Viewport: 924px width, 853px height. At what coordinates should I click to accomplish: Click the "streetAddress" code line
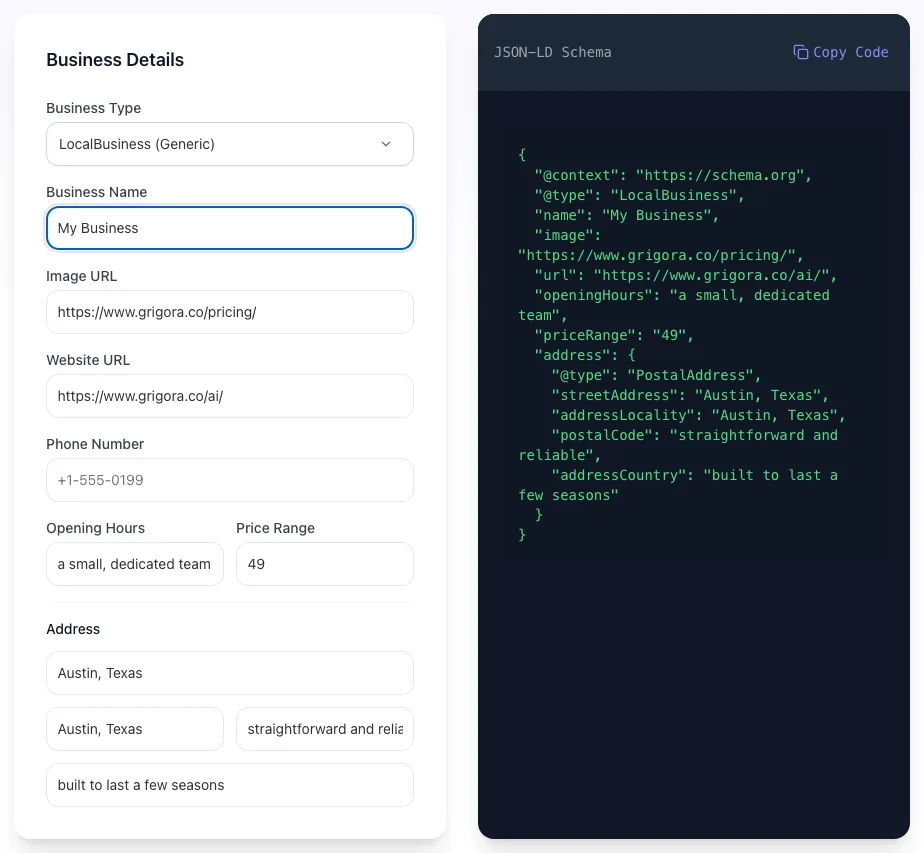click(x=689, y=395)
